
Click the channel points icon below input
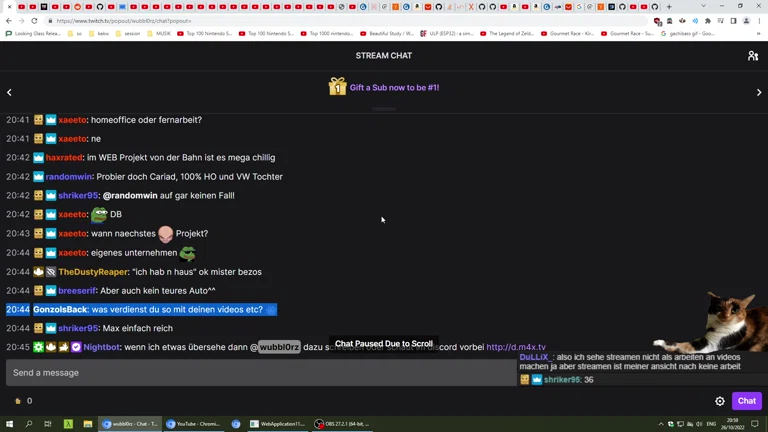click(18, 401)
